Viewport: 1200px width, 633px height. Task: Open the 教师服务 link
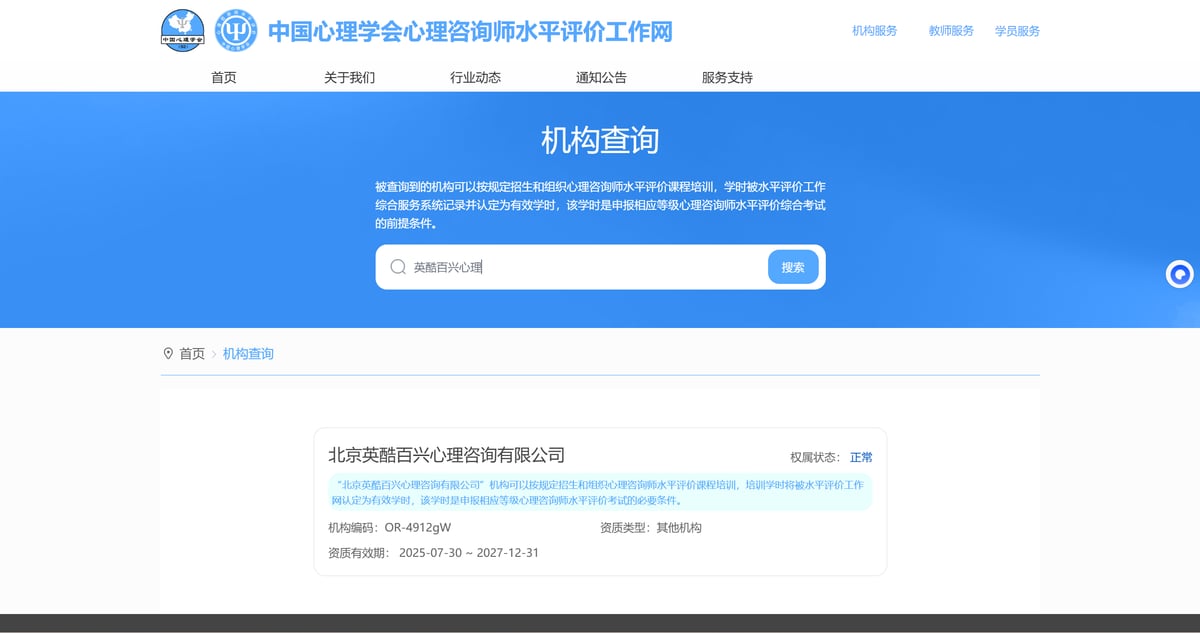[x=951, y=31]
